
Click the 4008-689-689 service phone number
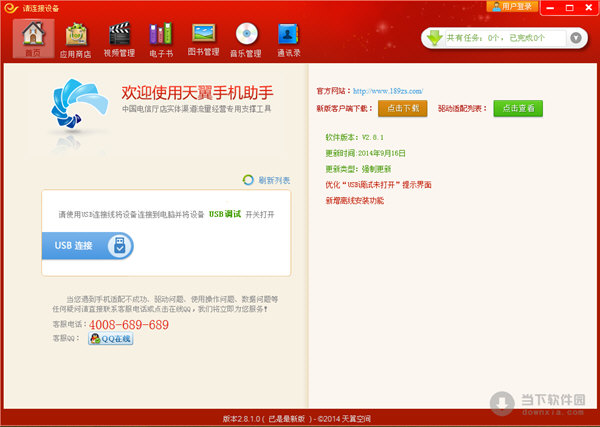[x=129, y=325]
